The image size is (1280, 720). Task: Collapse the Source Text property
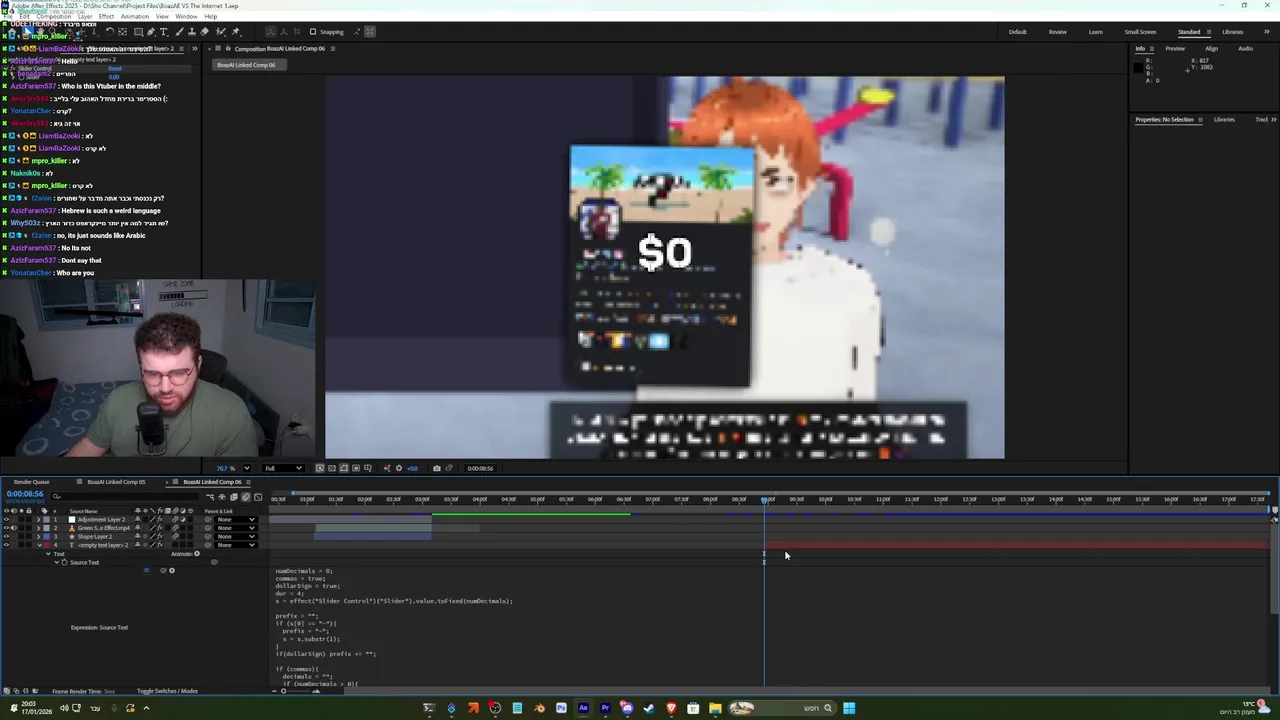click(x=56, y=562)
